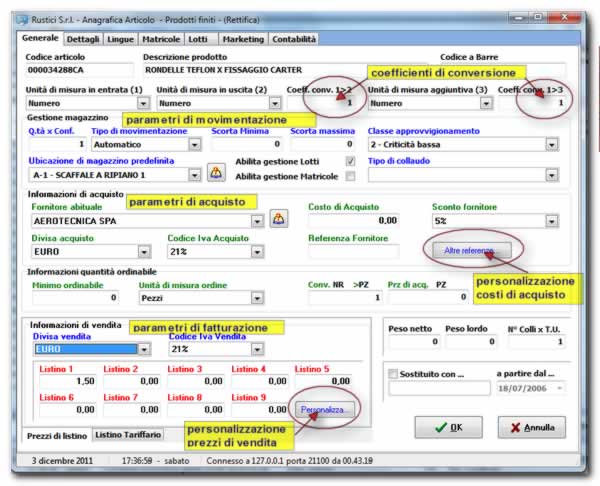Enable Abilita gestione Matricole checkbox
Screen dimensions: 600x486
[x=350, y=176]
